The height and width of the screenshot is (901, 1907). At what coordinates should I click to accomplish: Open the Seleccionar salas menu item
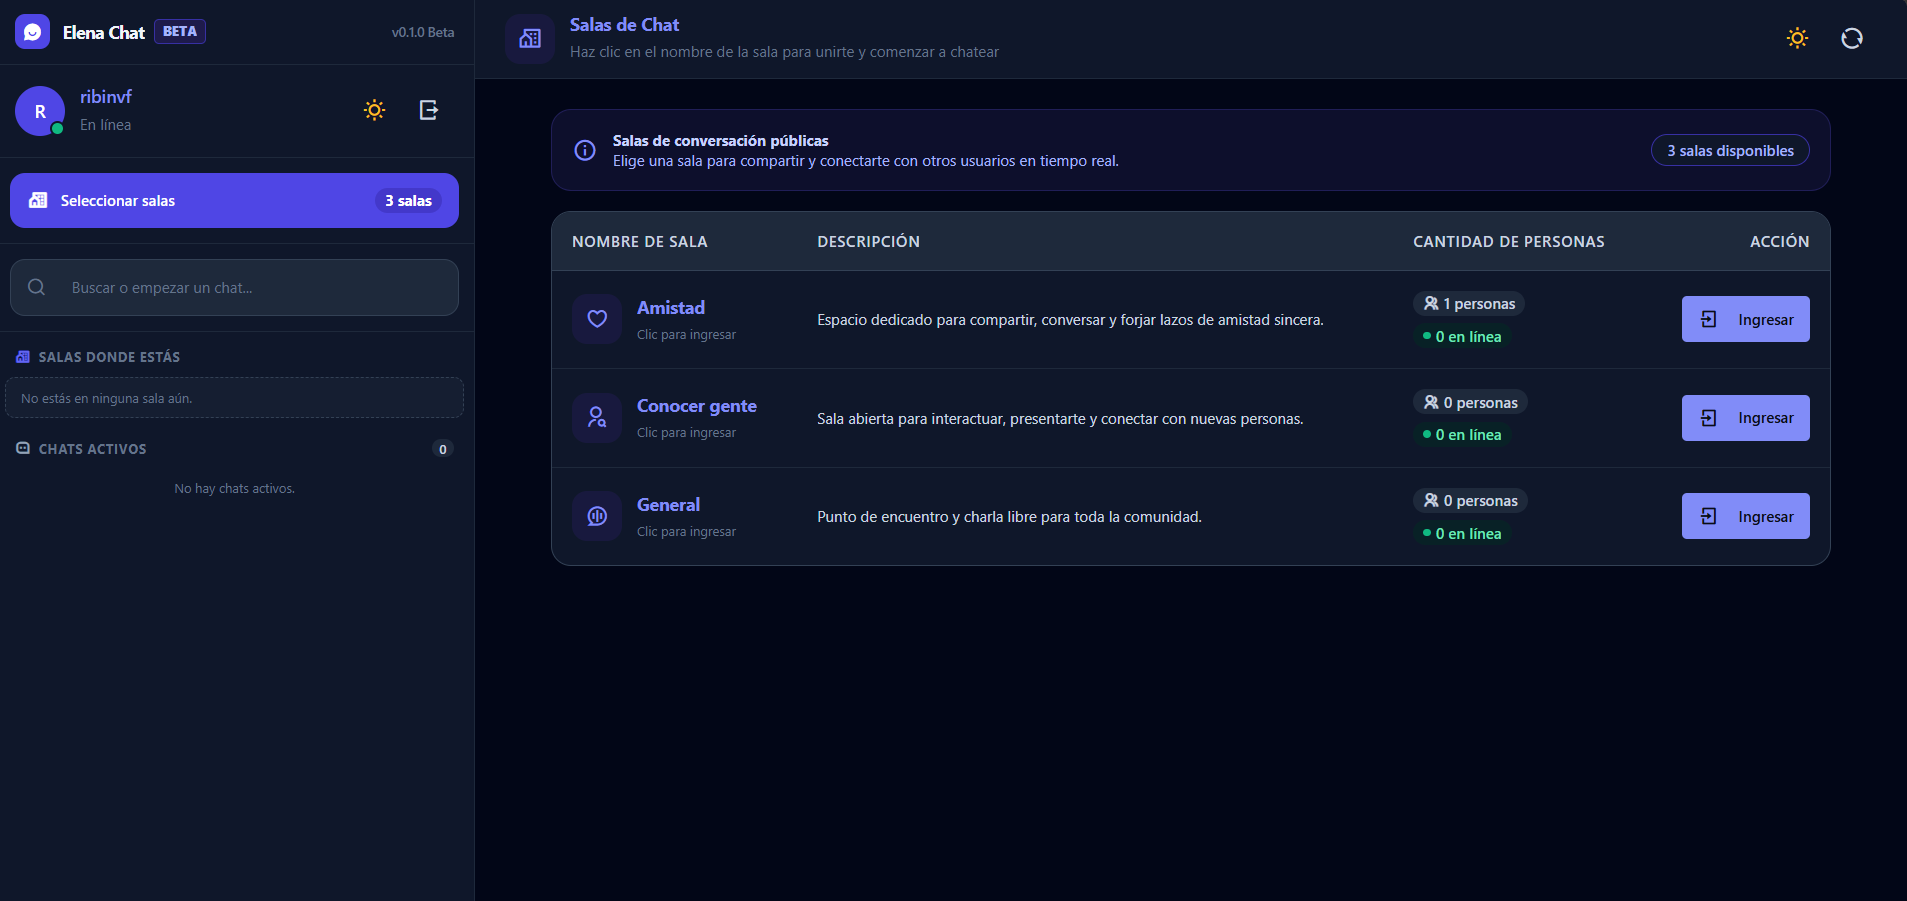234,201
